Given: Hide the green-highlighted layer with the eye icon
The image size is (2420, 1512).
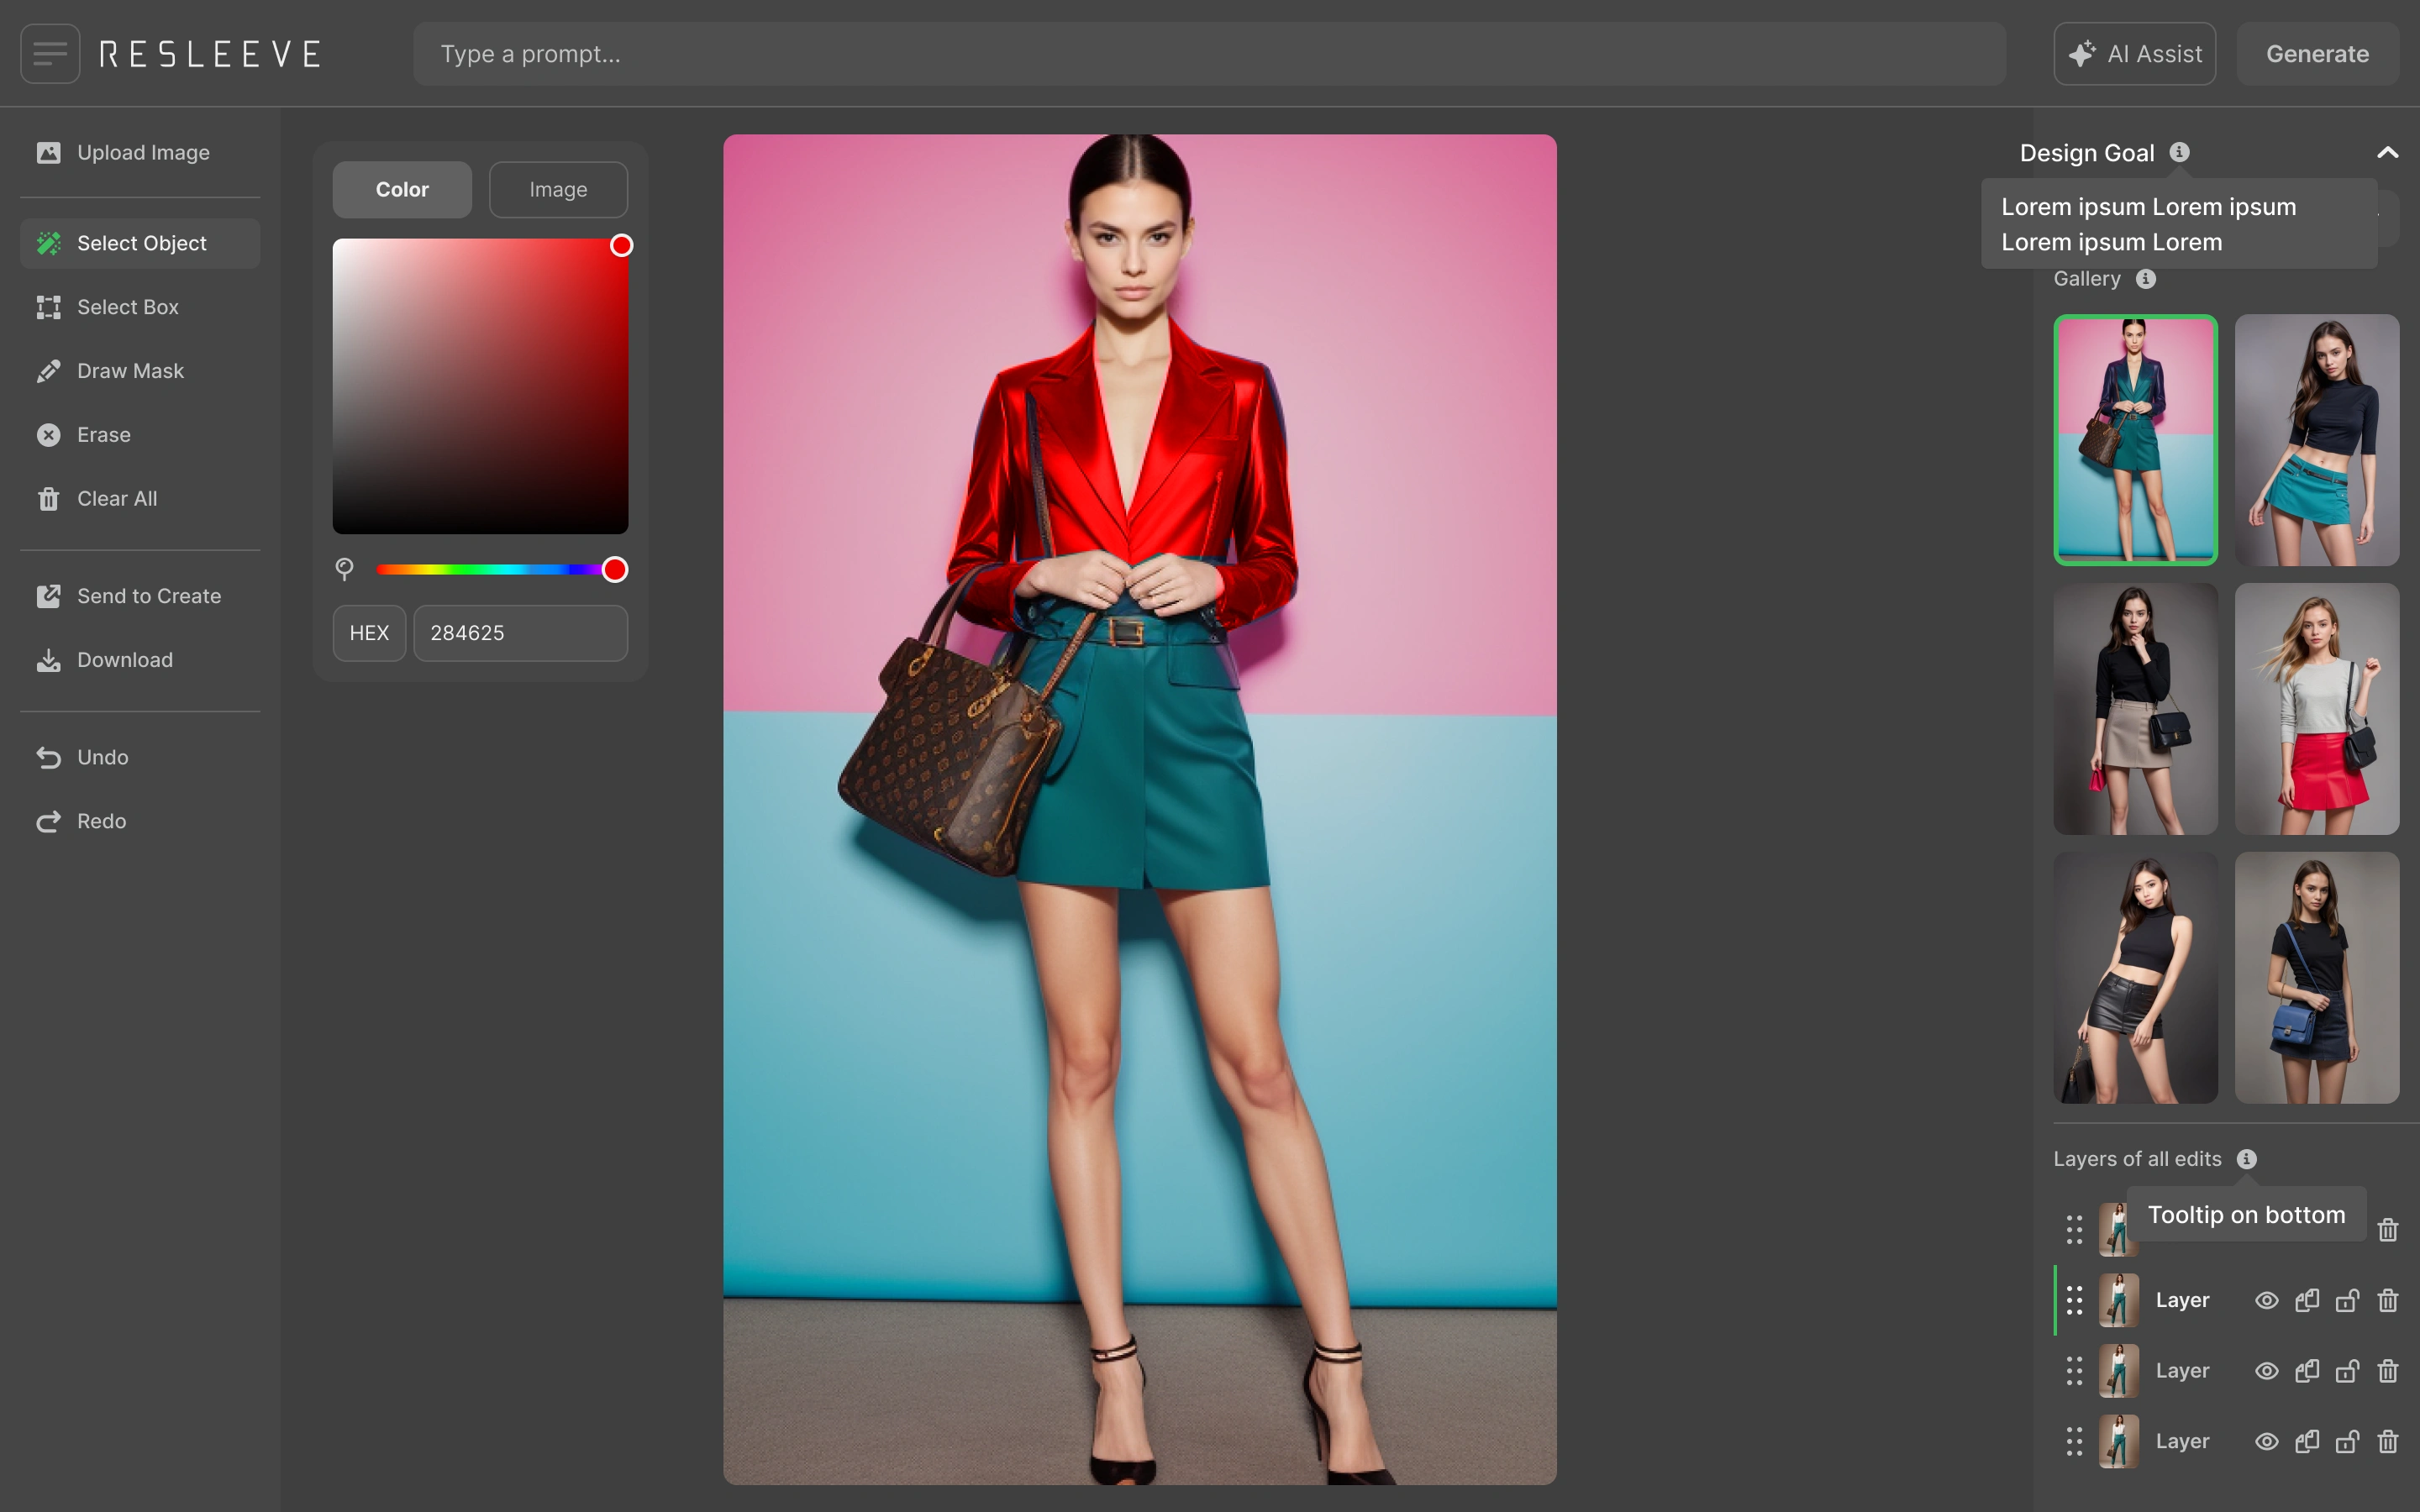Looking at the screenshot, I should 2267,1300.
